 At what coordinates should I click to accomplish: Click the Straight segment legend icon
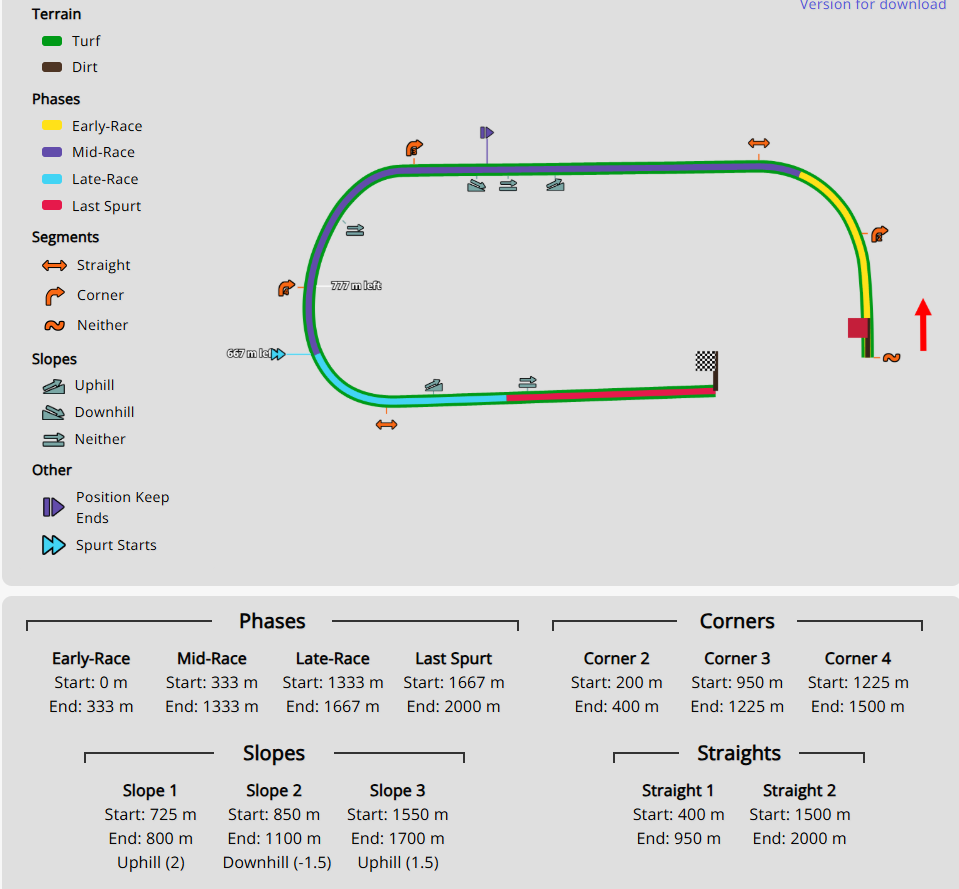pos(54,265)
